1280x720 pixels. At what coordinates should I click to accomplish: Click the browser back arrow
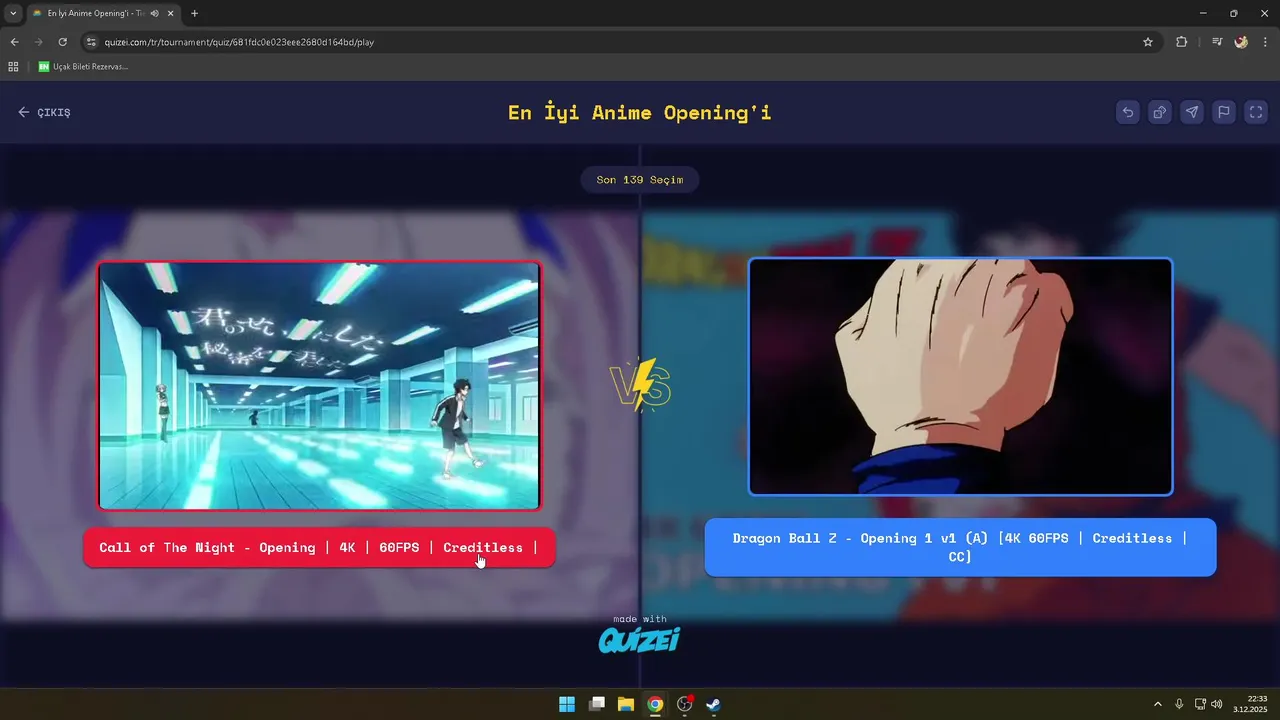14,42
